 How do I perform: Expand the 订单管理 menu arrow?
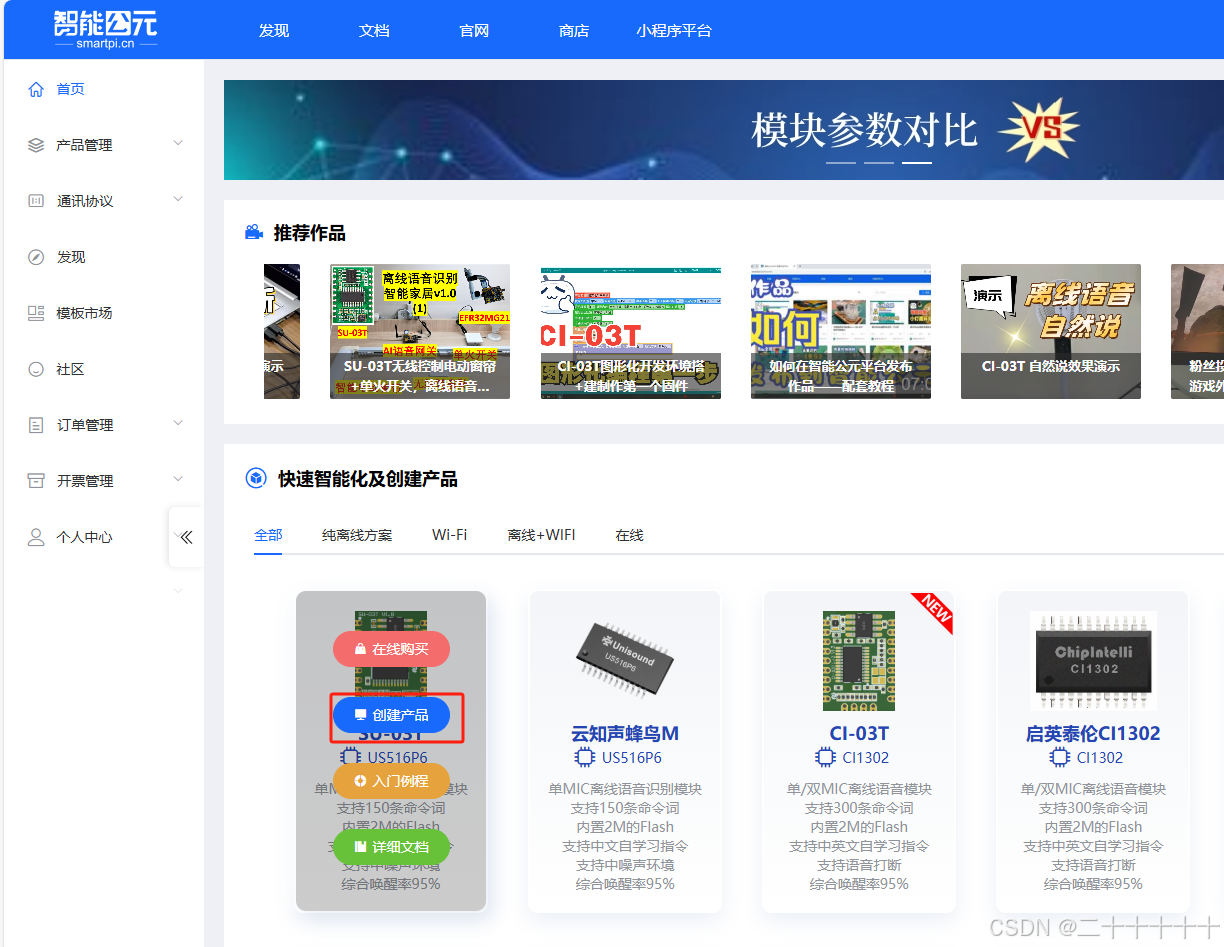178,424
